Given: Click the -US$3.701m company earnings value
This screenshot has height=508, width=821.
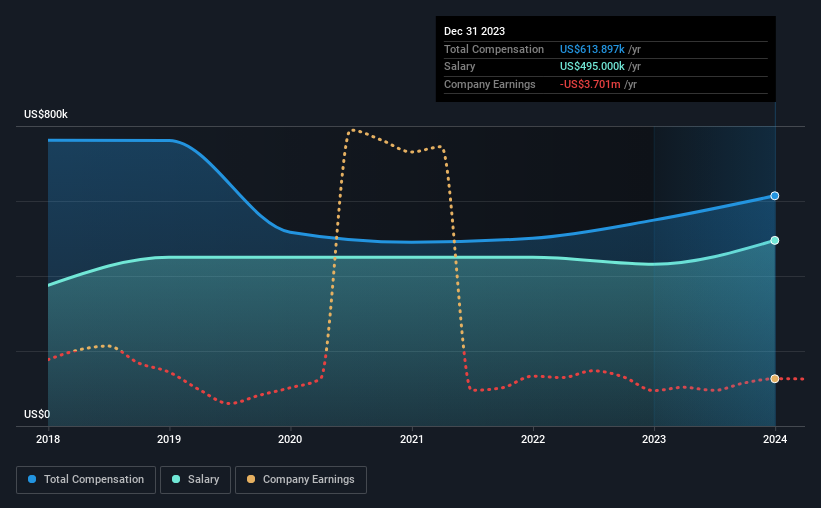Looking at the screenshot, I should pyautogui.click(x=590, y=84).
